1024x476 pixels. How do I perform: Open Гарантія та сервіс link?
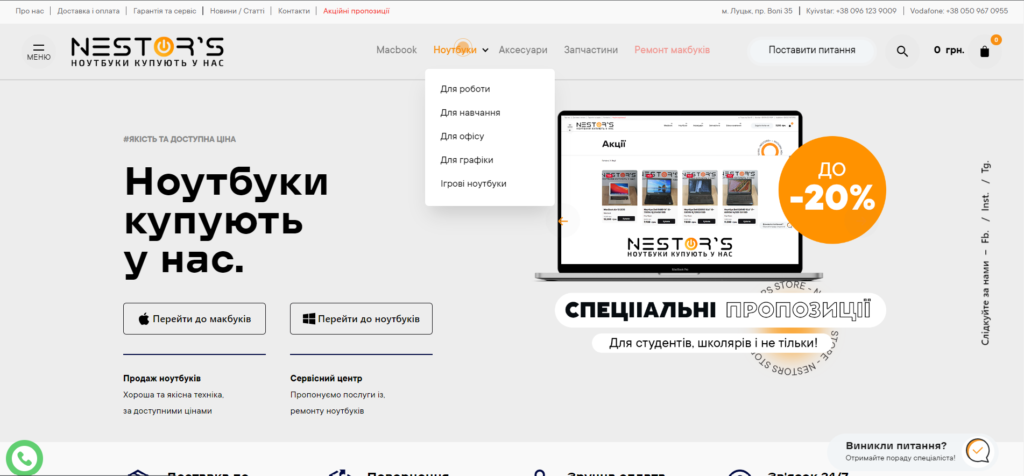[x=165, y=11]
